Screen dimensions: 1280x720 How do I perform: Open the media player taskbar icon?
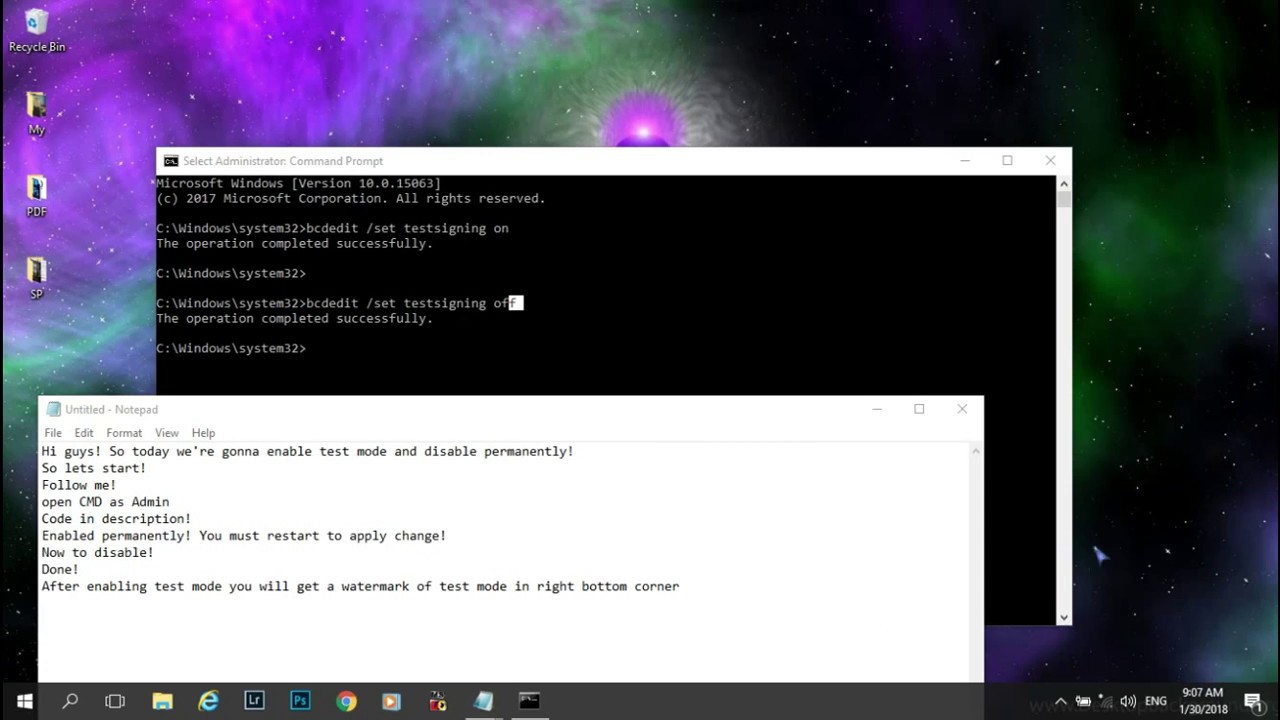coord(391,701)
